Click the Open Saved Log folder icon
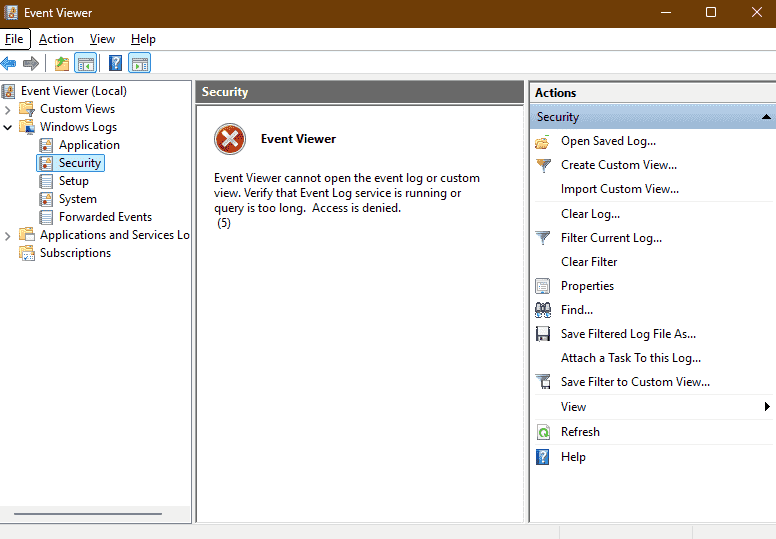The height and width of the screenshot is (539, 776). pos(542,142)
